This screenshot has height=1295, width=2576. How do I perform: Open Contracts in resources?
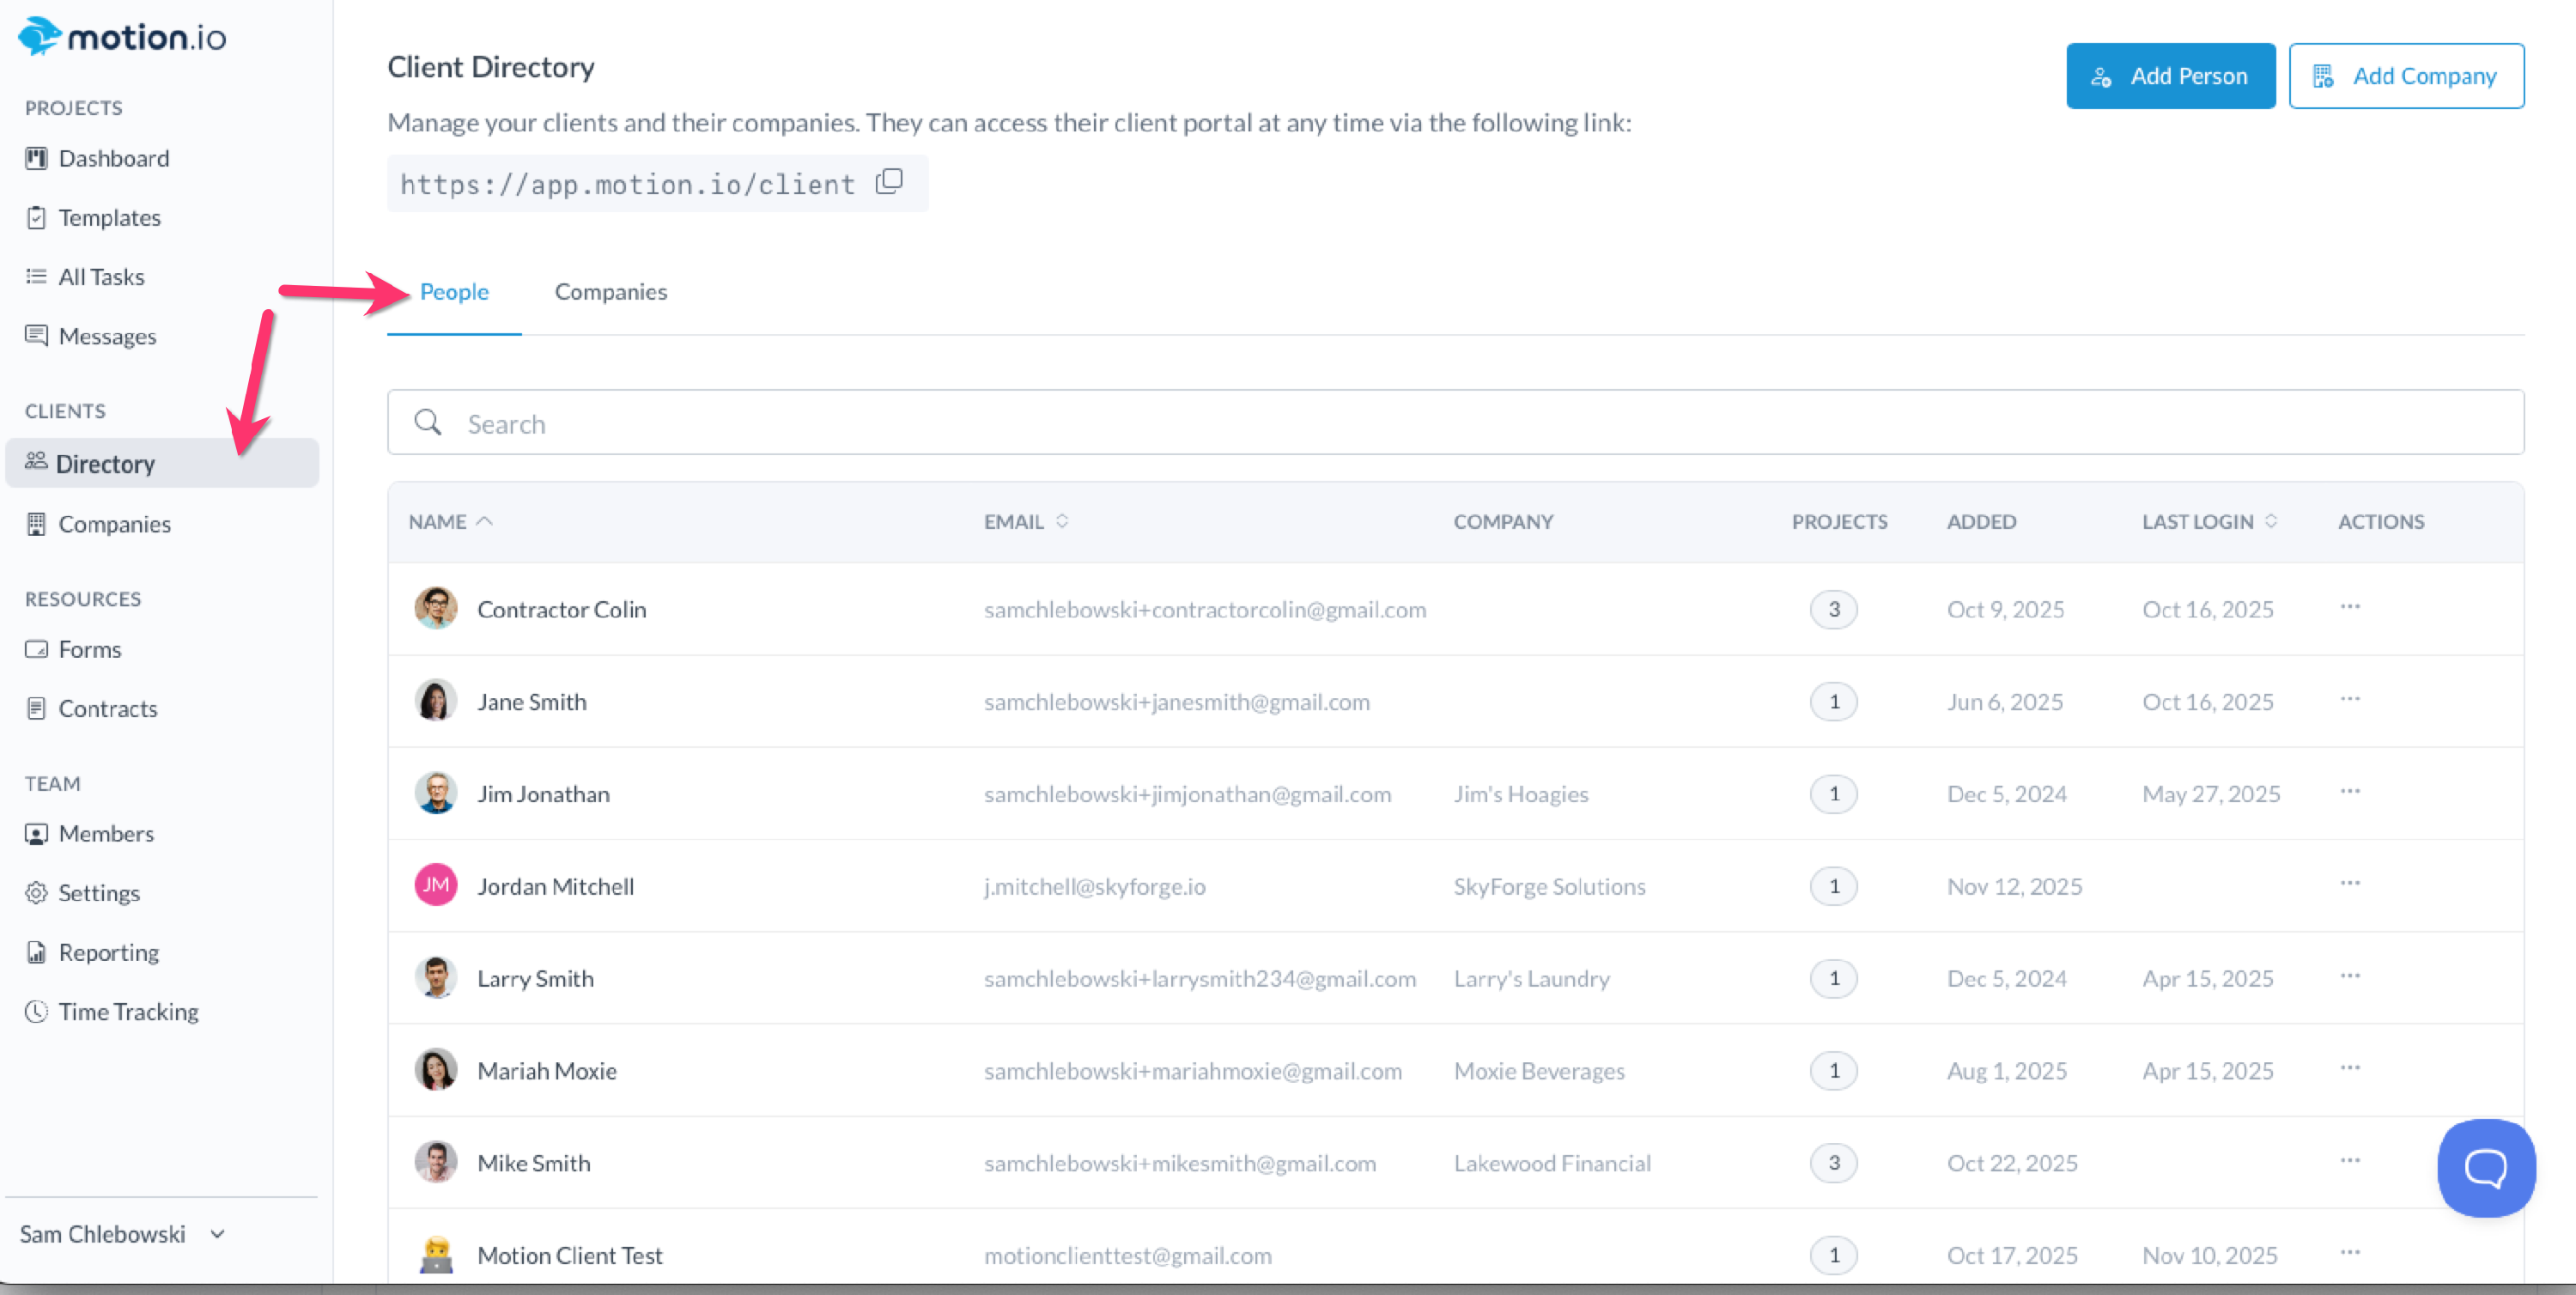click(x=107, y=708)
